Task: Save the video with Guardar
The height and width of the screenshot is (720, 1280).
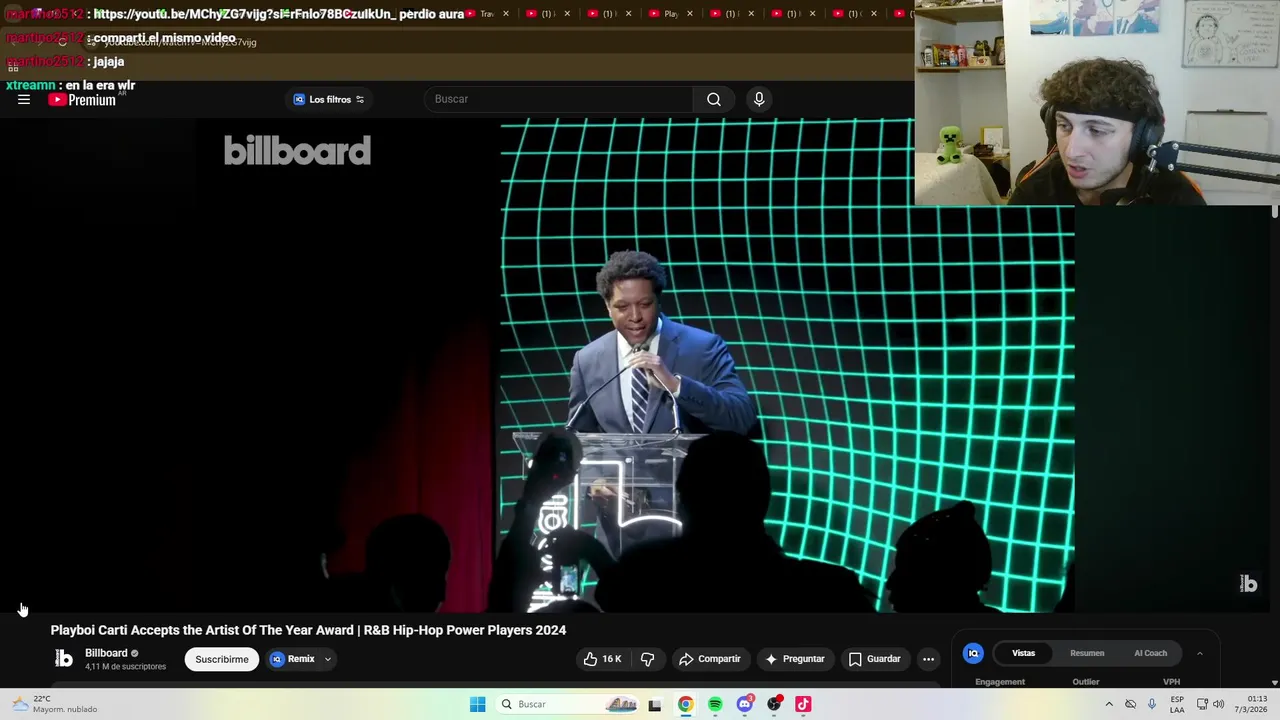Action: point(874,659)
